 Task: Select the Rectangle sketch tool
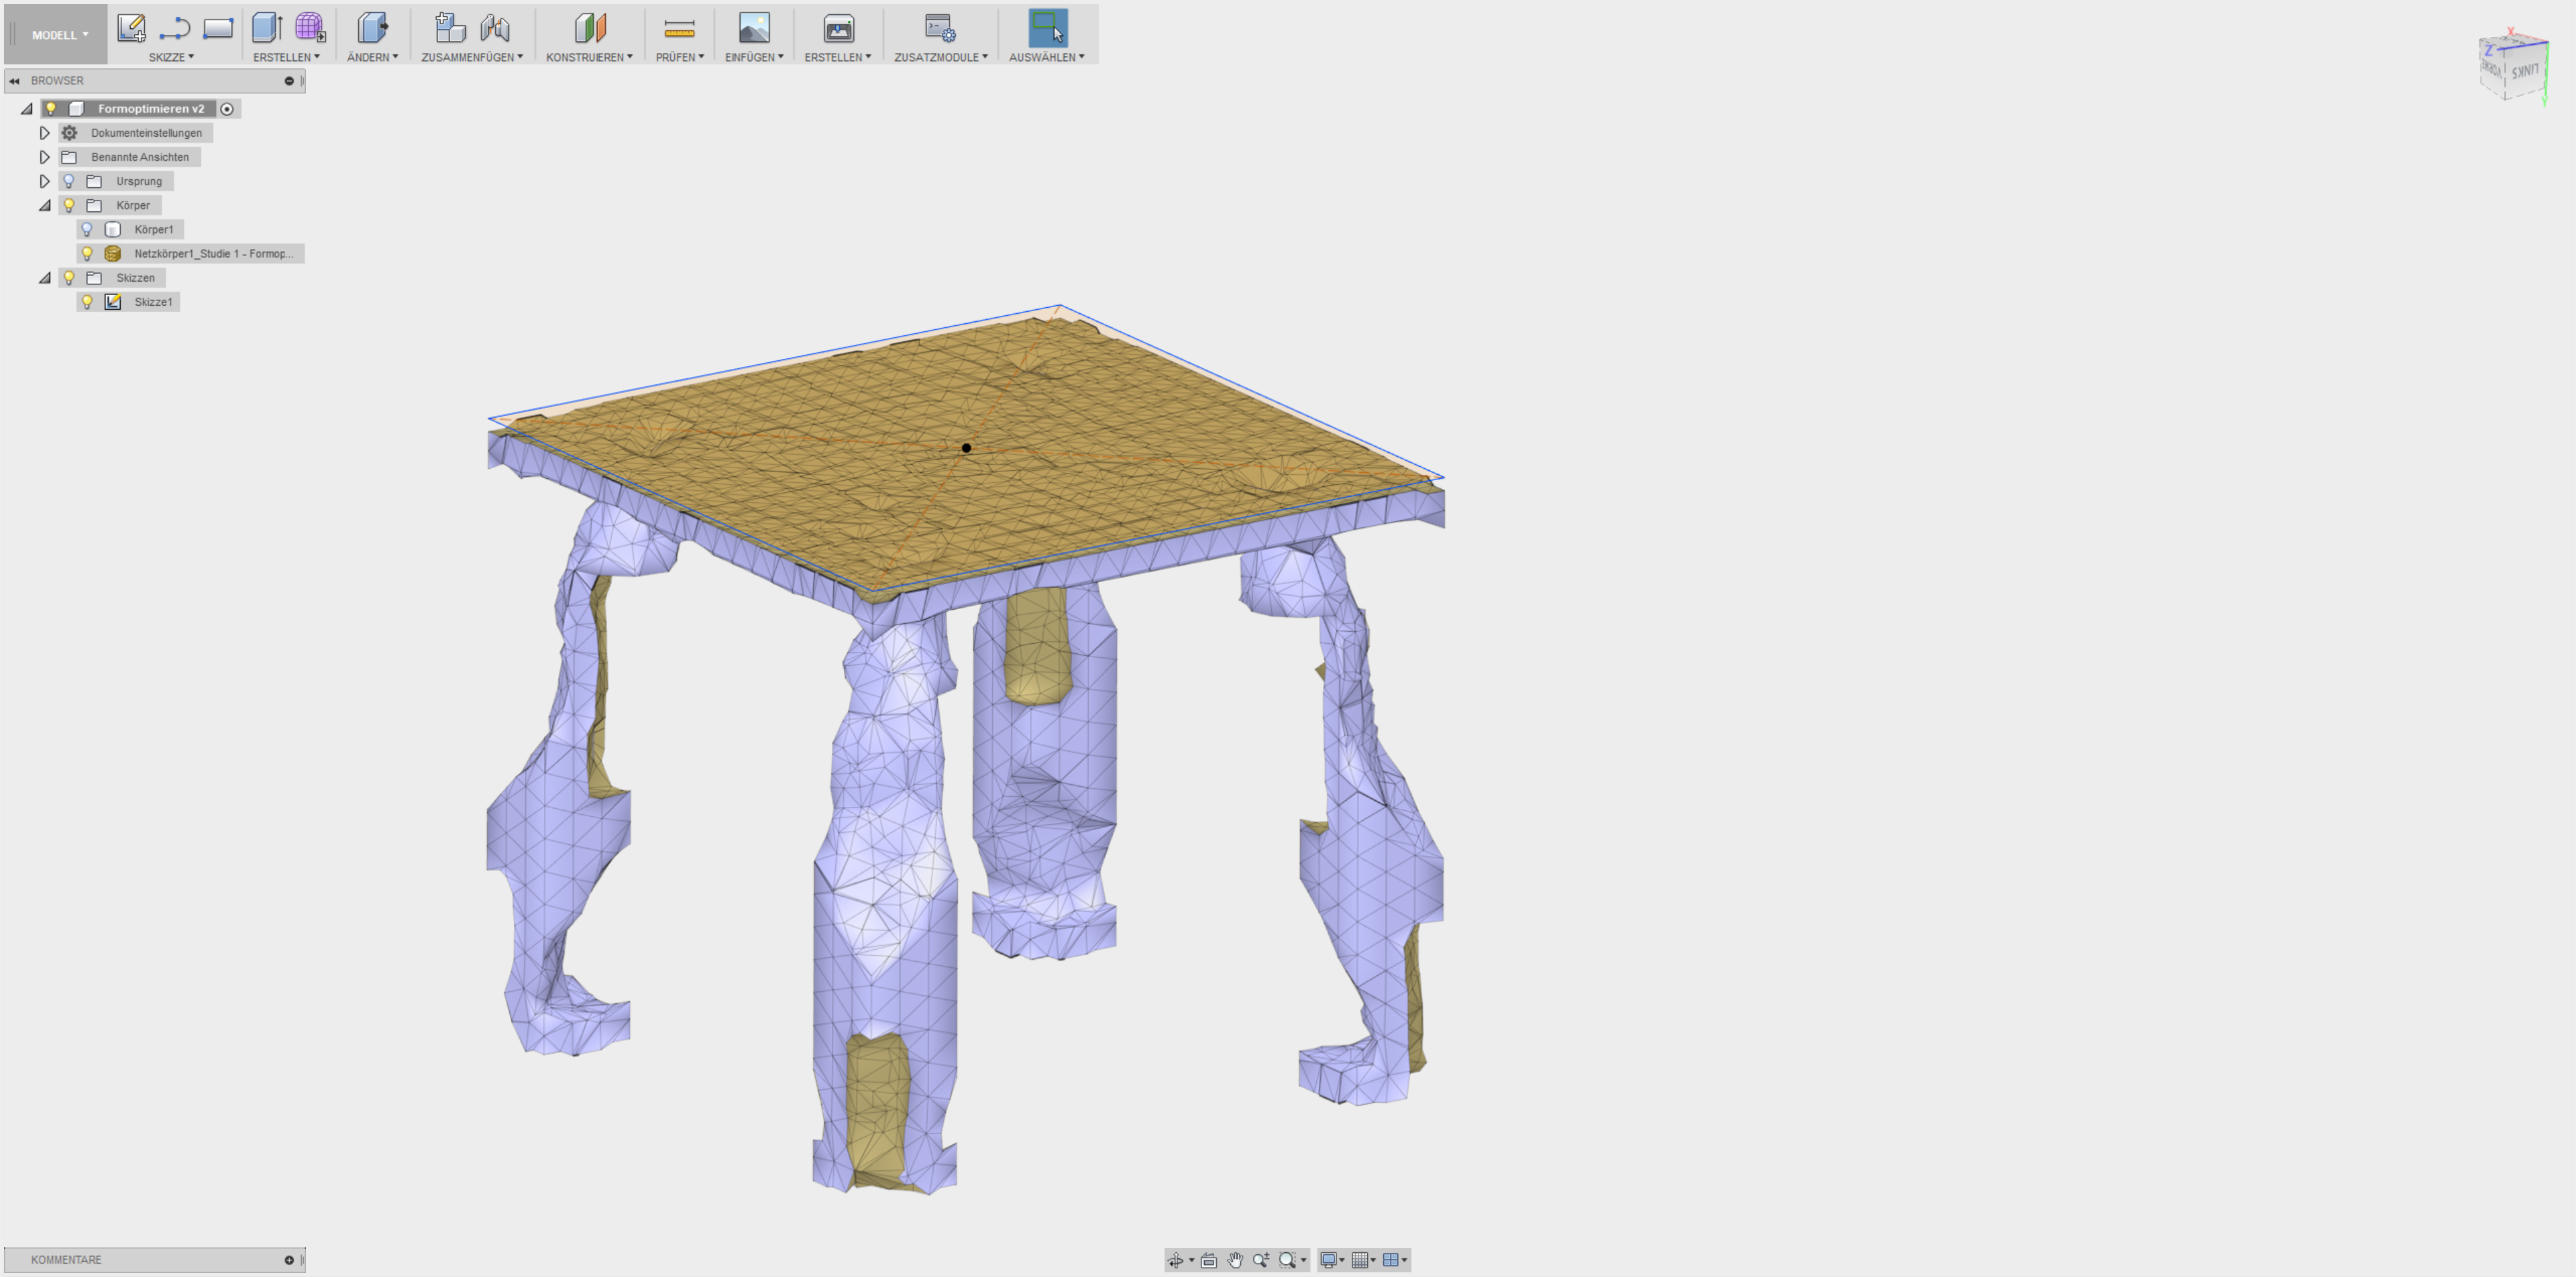click(218, 28)
